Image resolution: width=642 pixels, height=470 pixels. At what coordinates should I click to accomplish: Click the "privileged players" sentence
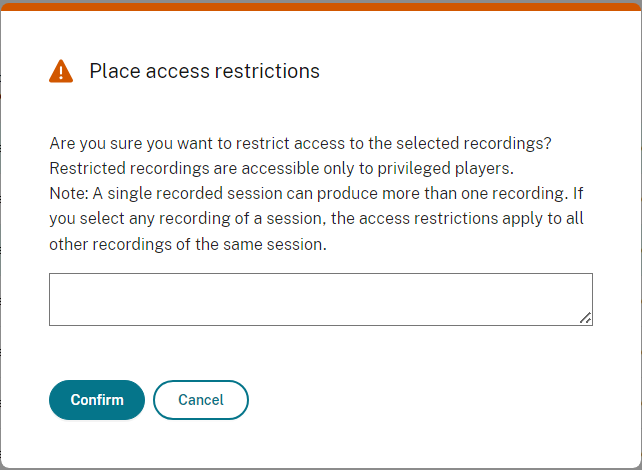tap(281, 168)
